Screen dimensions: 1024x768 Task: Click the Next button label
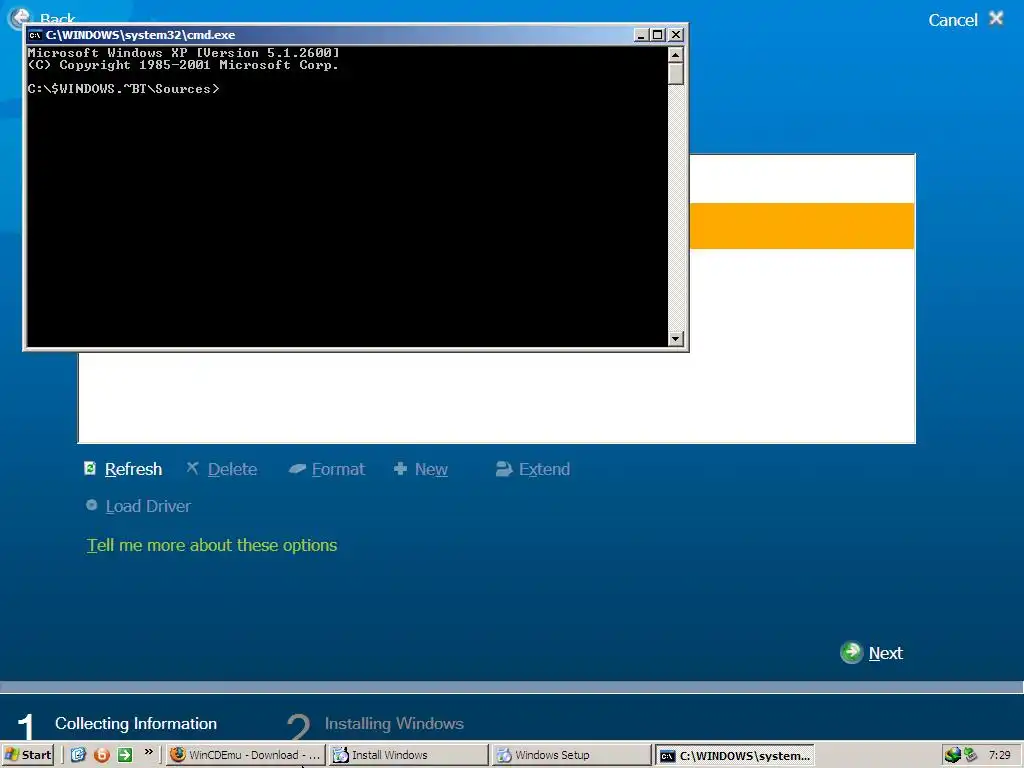point(886,653)
